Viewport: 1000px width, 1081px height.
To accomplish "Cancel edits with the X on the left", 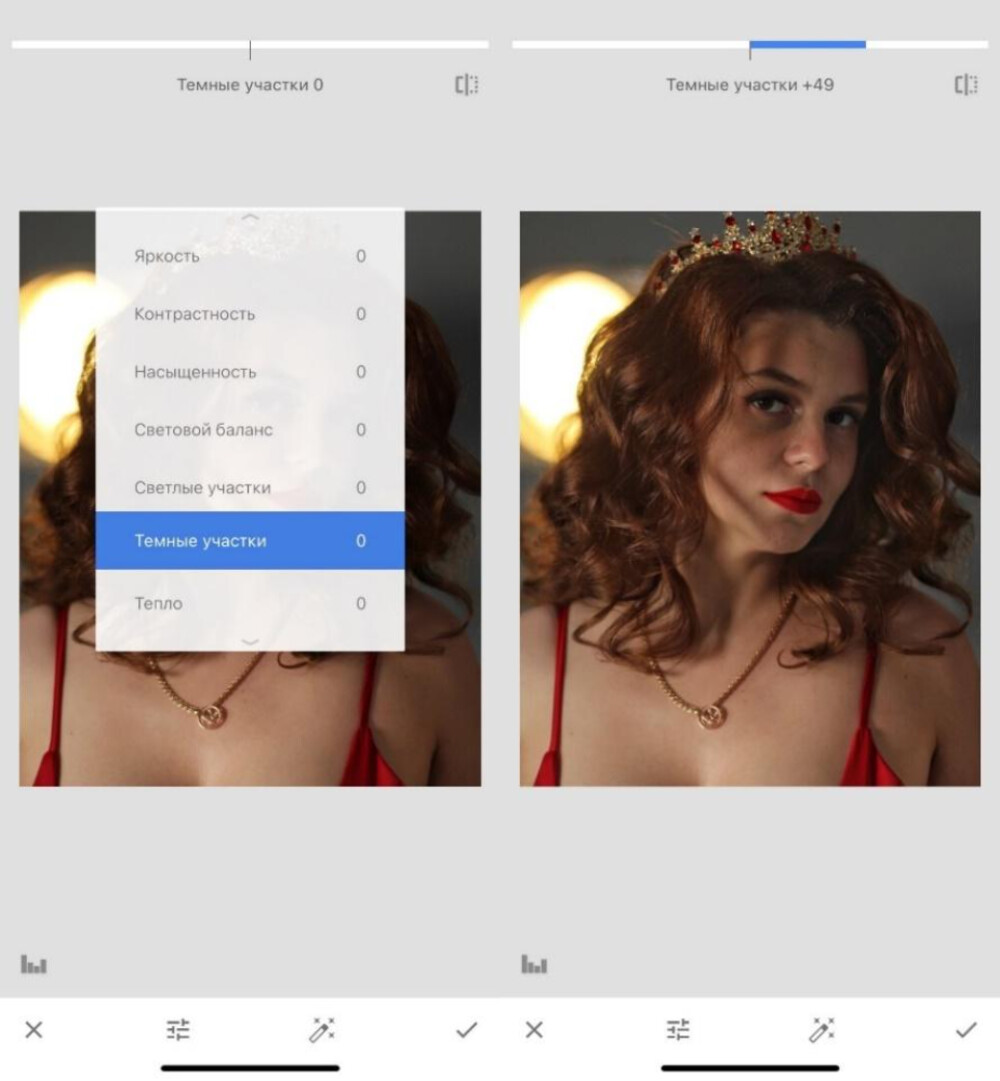I will click(35, 1029).
